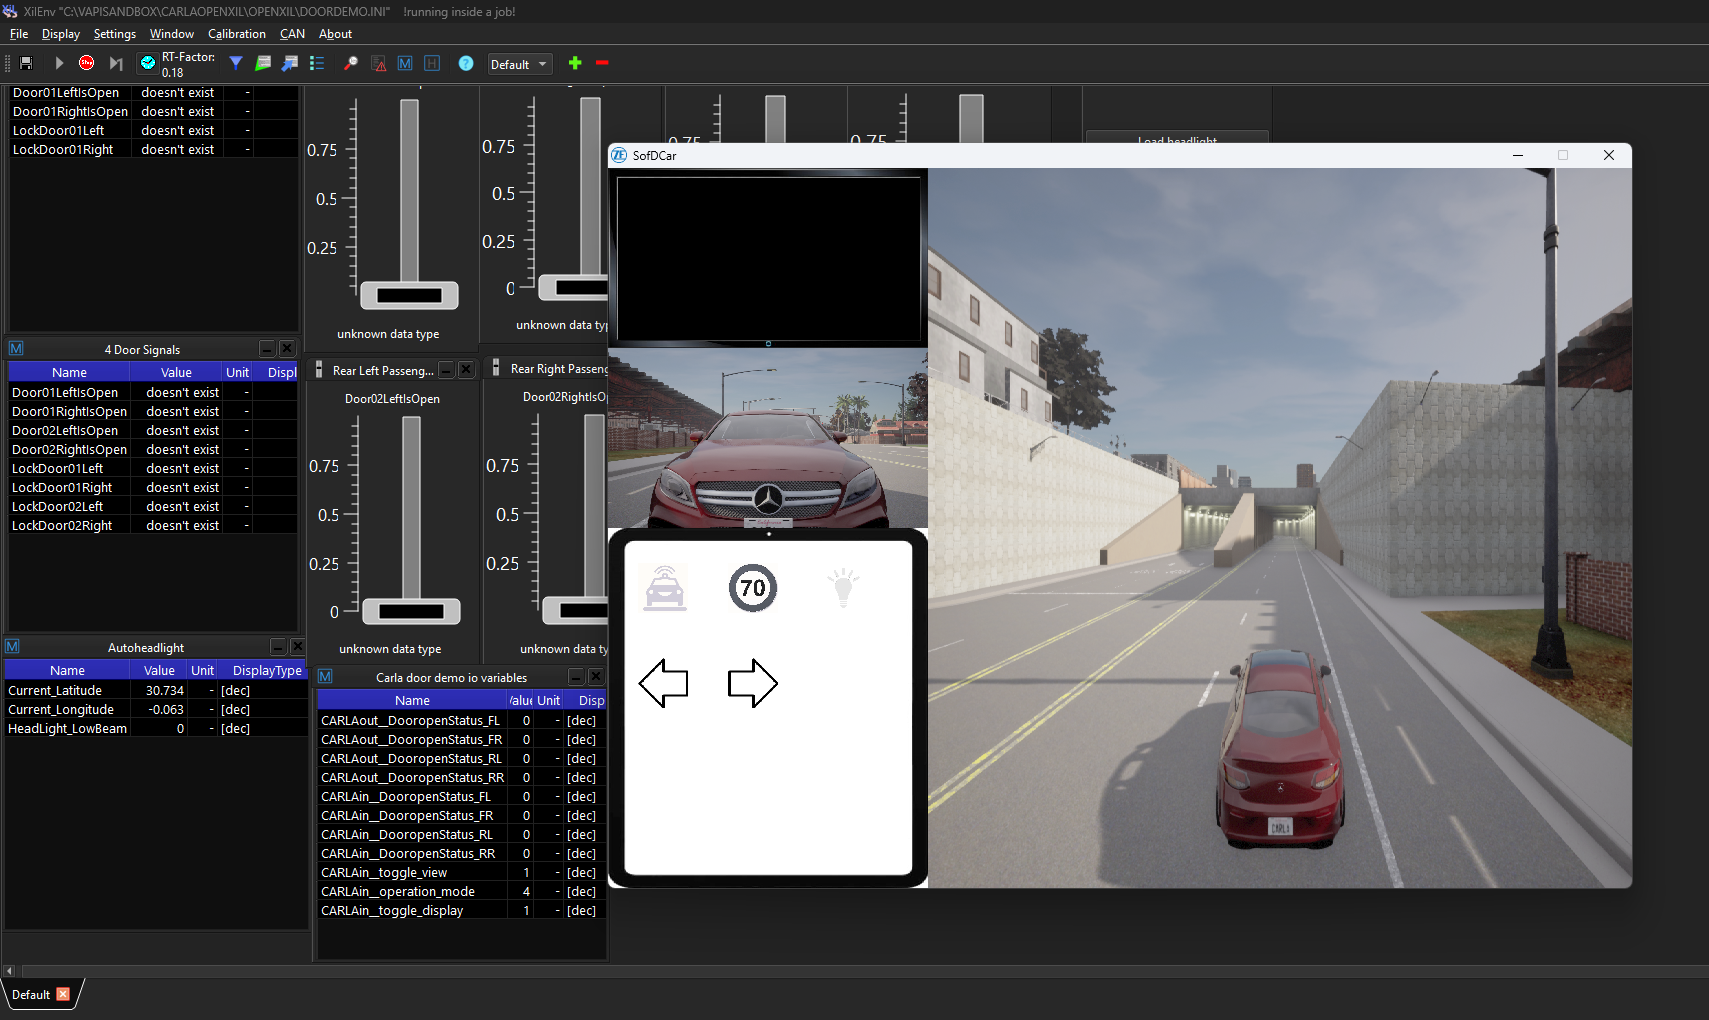Toggle headlights with the bulb icon

click(x=843, y=588)
